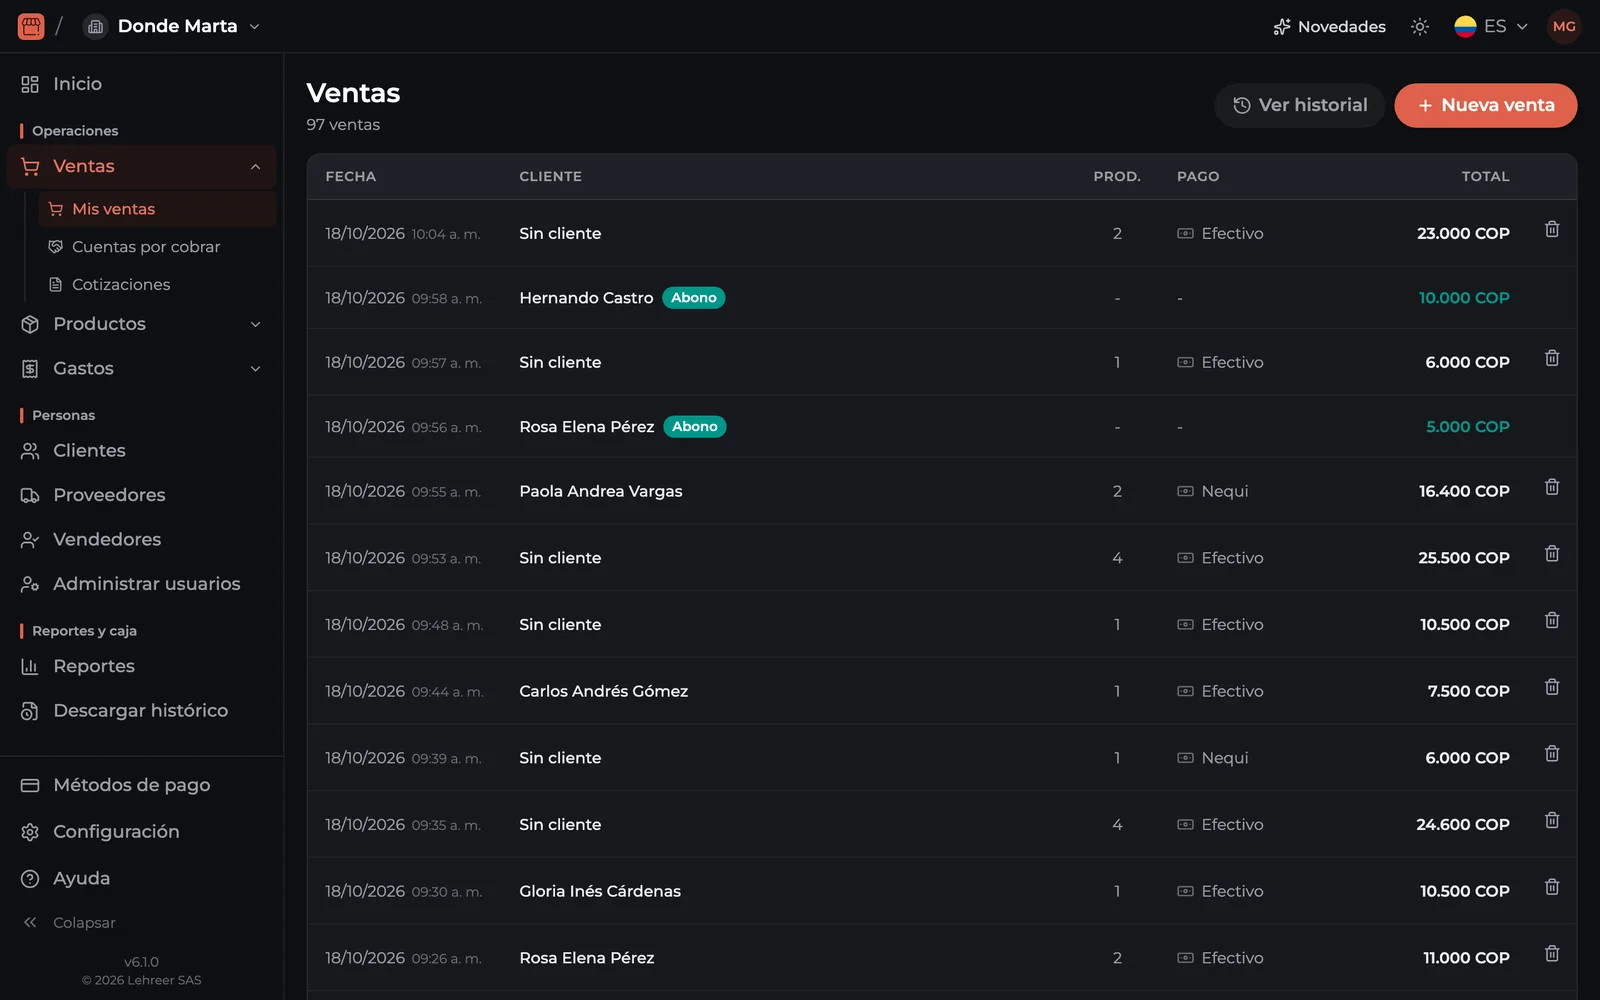Image resolution: width=1600 pixels, height=1000 pixels.
Task: Toggle the light/dark theme sun icon
Action: (1420, 27)
